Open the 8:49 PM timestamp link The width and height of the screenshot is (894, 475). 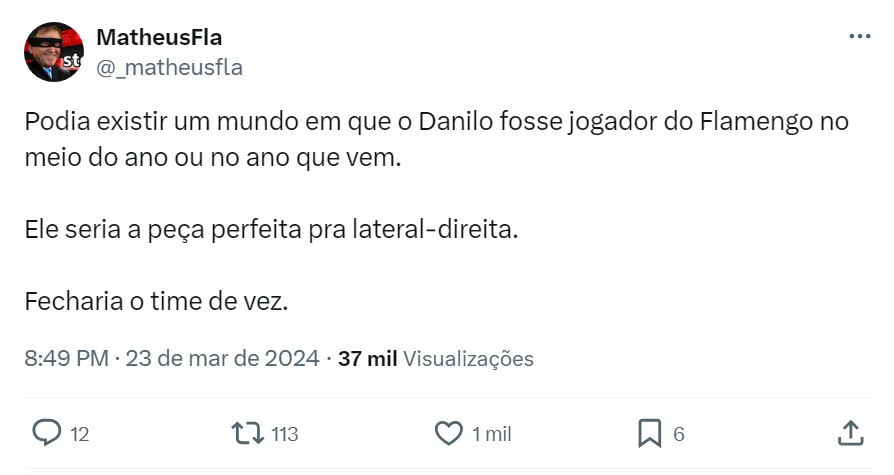65,358
